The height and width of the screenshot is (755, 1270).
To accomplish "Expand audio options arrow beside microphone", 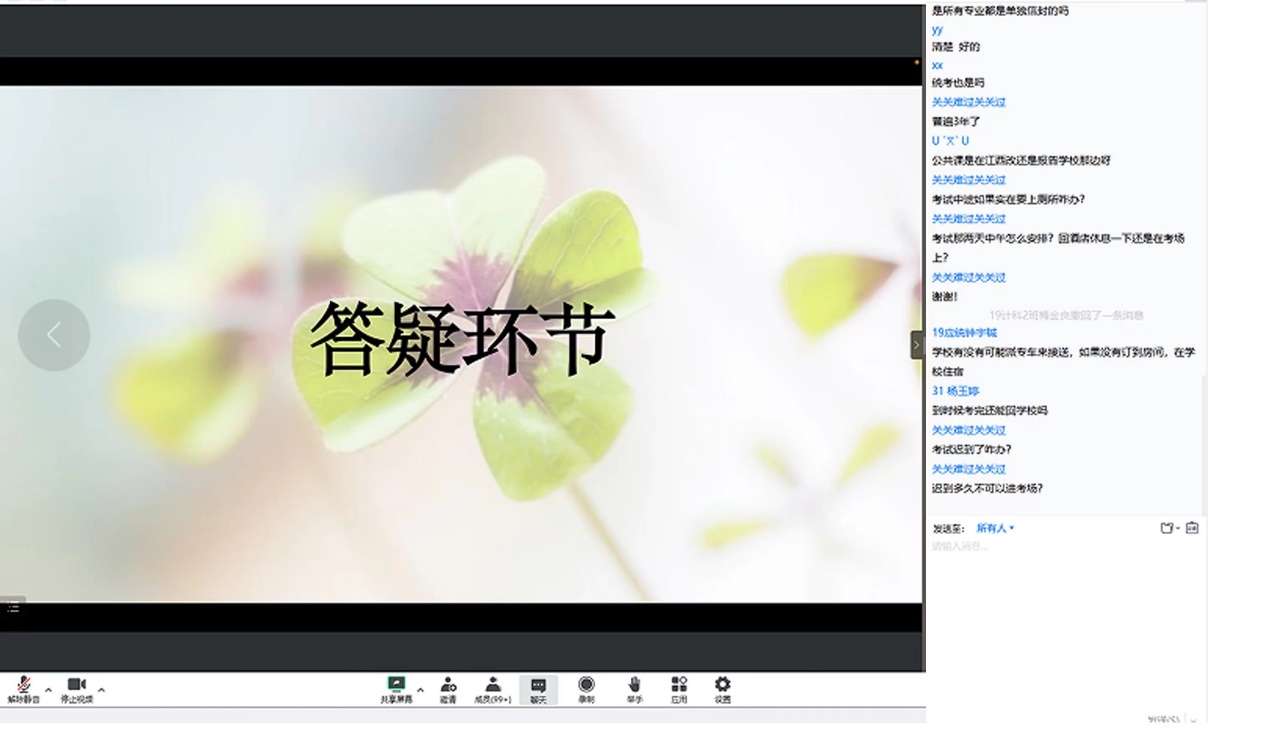I will coord(48,689).
